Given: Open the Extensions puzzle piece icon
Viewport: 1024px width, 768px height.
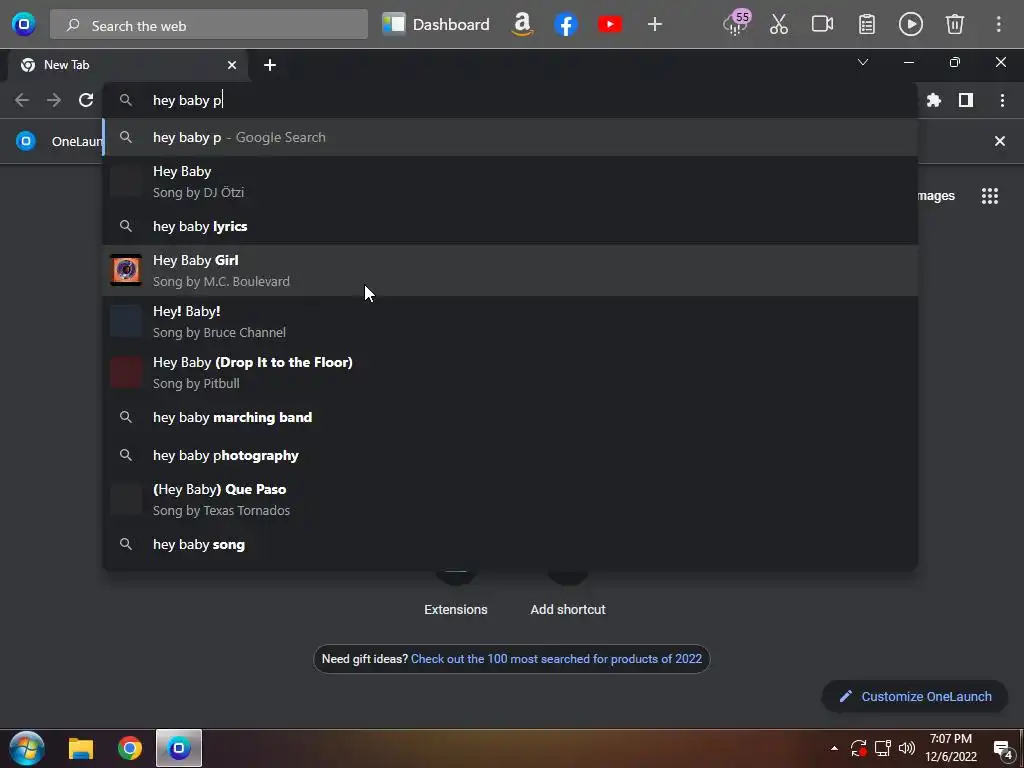Looking at the screenshot, I should pyautogui.click(x=934, y=100).
